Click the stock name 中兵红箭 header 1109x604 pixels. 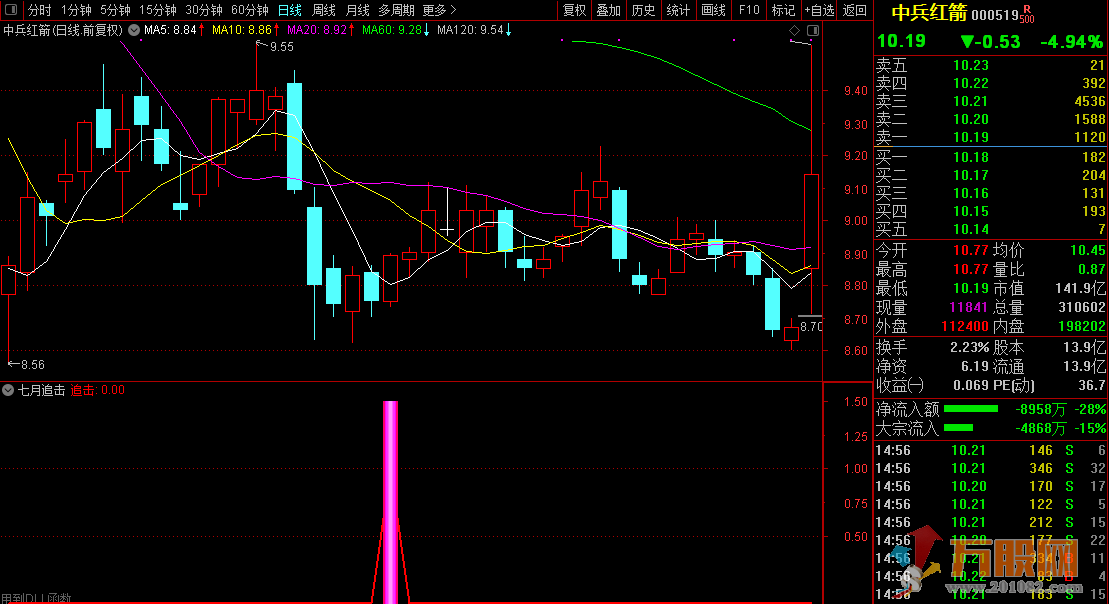[x=929, y=13]
